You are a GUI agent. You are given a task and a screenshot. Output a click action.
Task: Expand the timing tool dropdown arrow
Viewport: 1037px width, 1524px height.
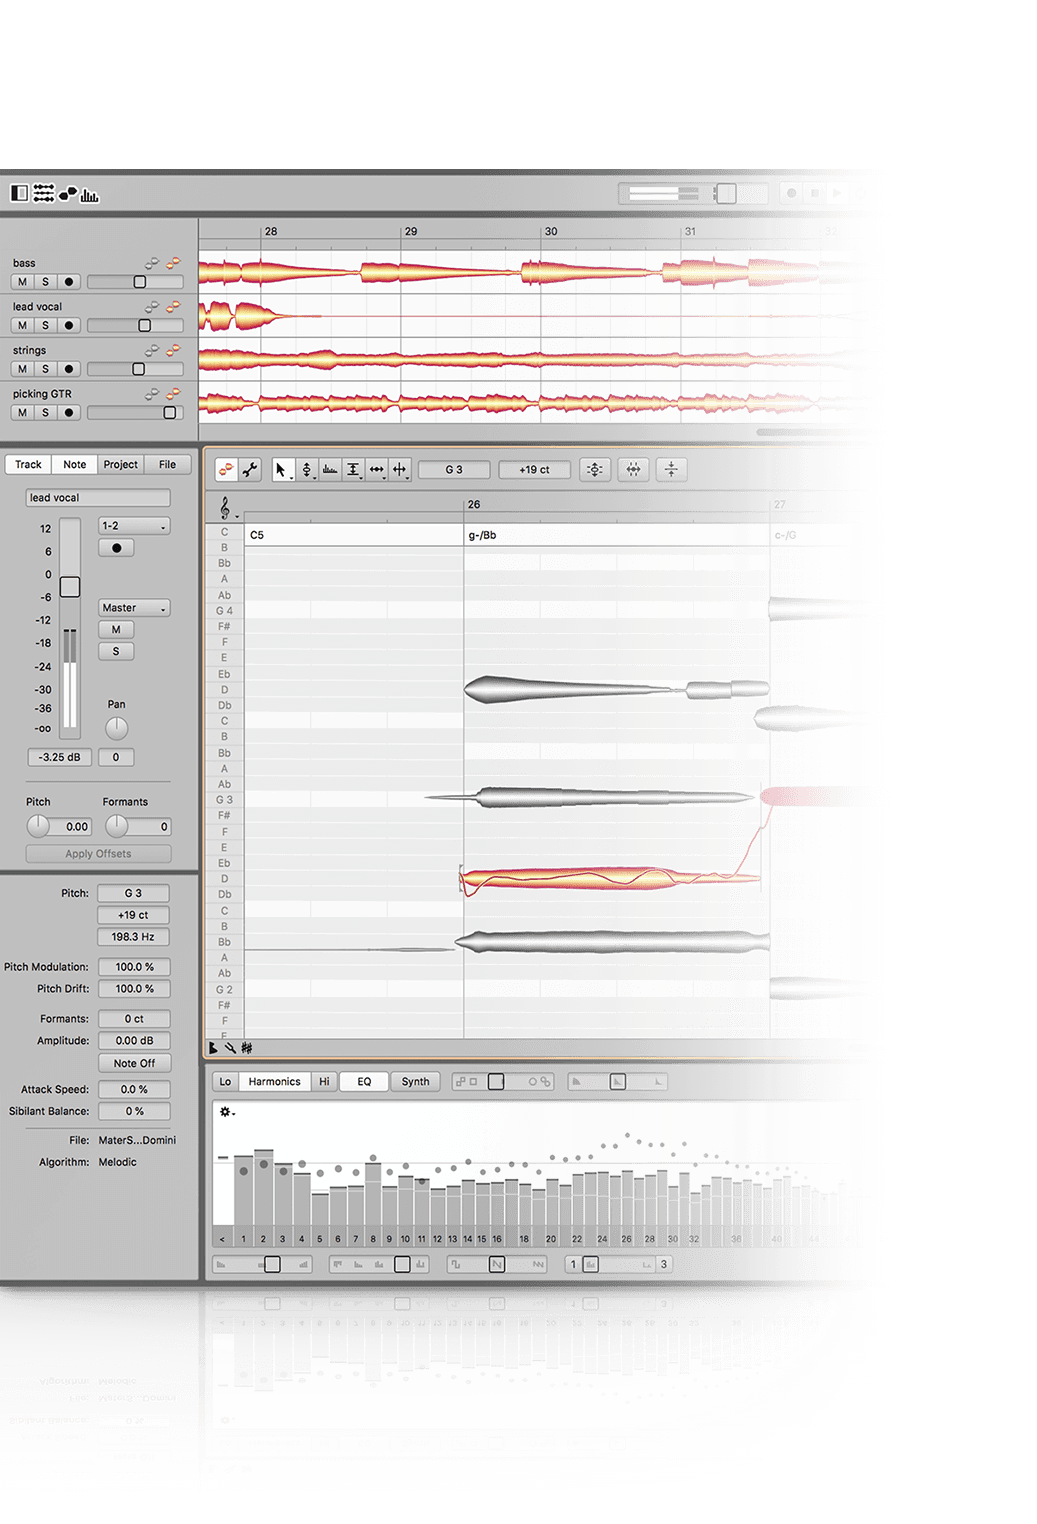(385, 478)
